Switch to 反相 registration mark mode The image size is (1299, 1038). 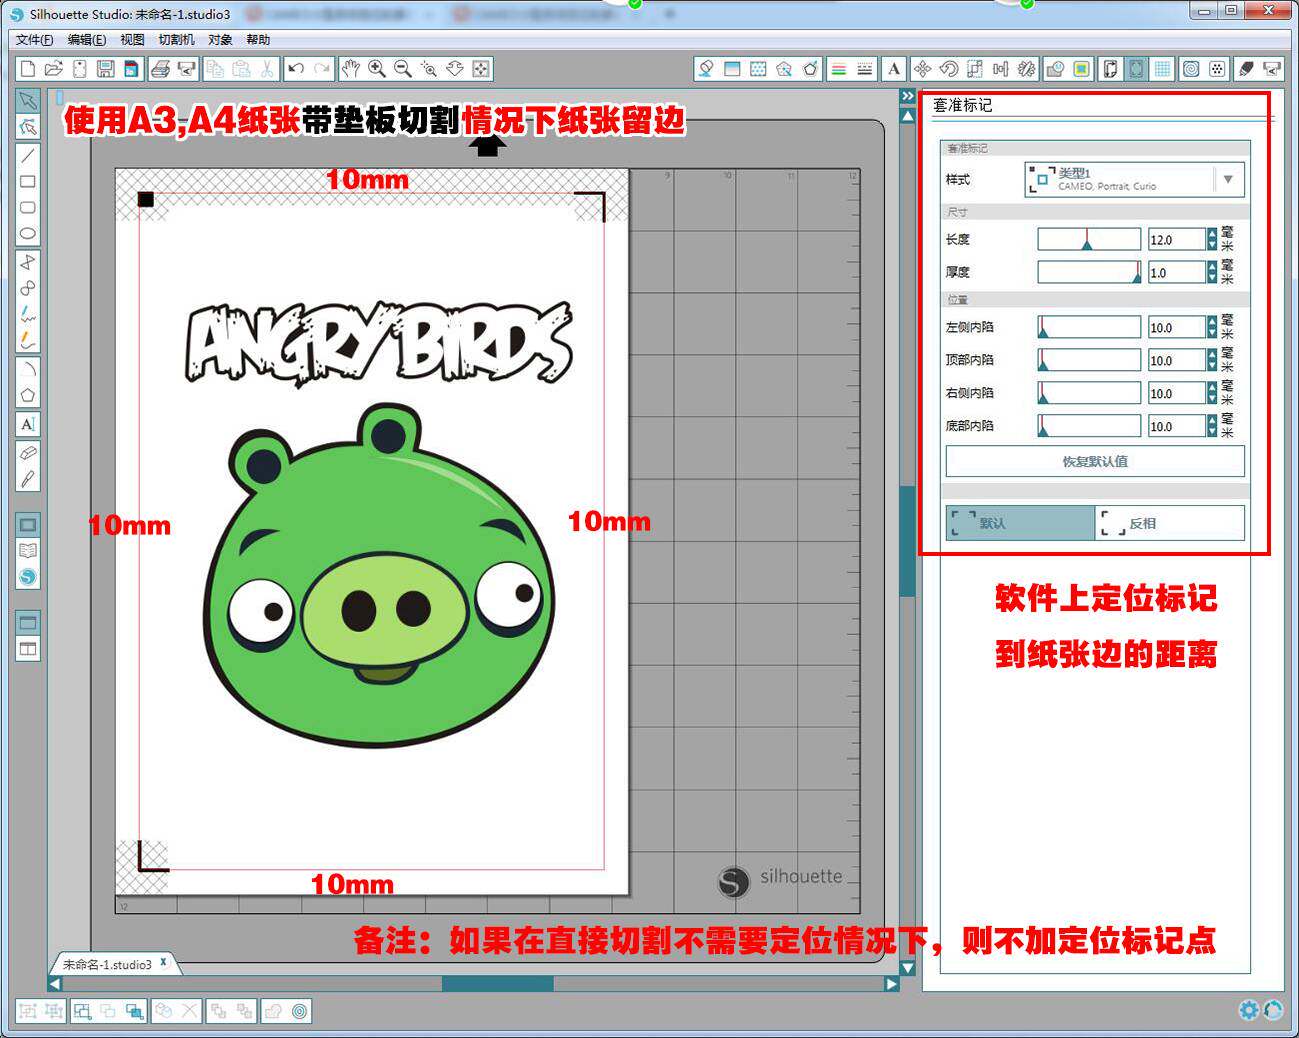click(1170, 523)
